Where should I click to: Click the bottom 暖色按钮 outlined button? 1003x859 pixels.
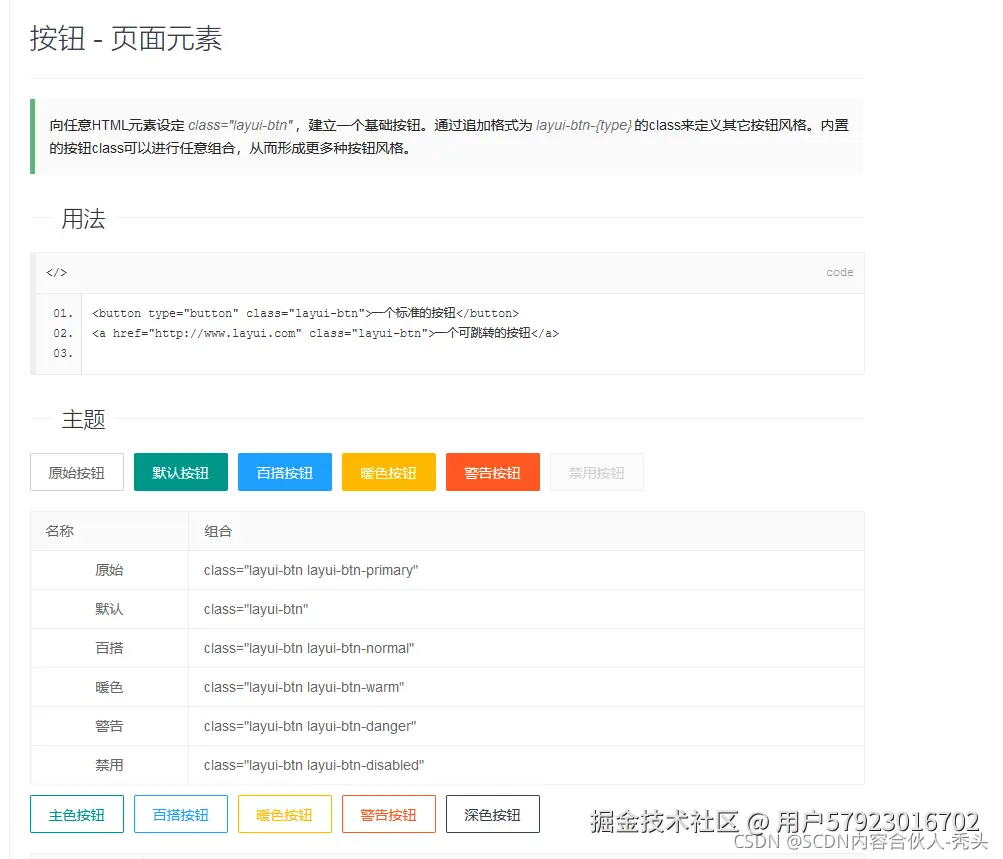click(x=284, y=814)
